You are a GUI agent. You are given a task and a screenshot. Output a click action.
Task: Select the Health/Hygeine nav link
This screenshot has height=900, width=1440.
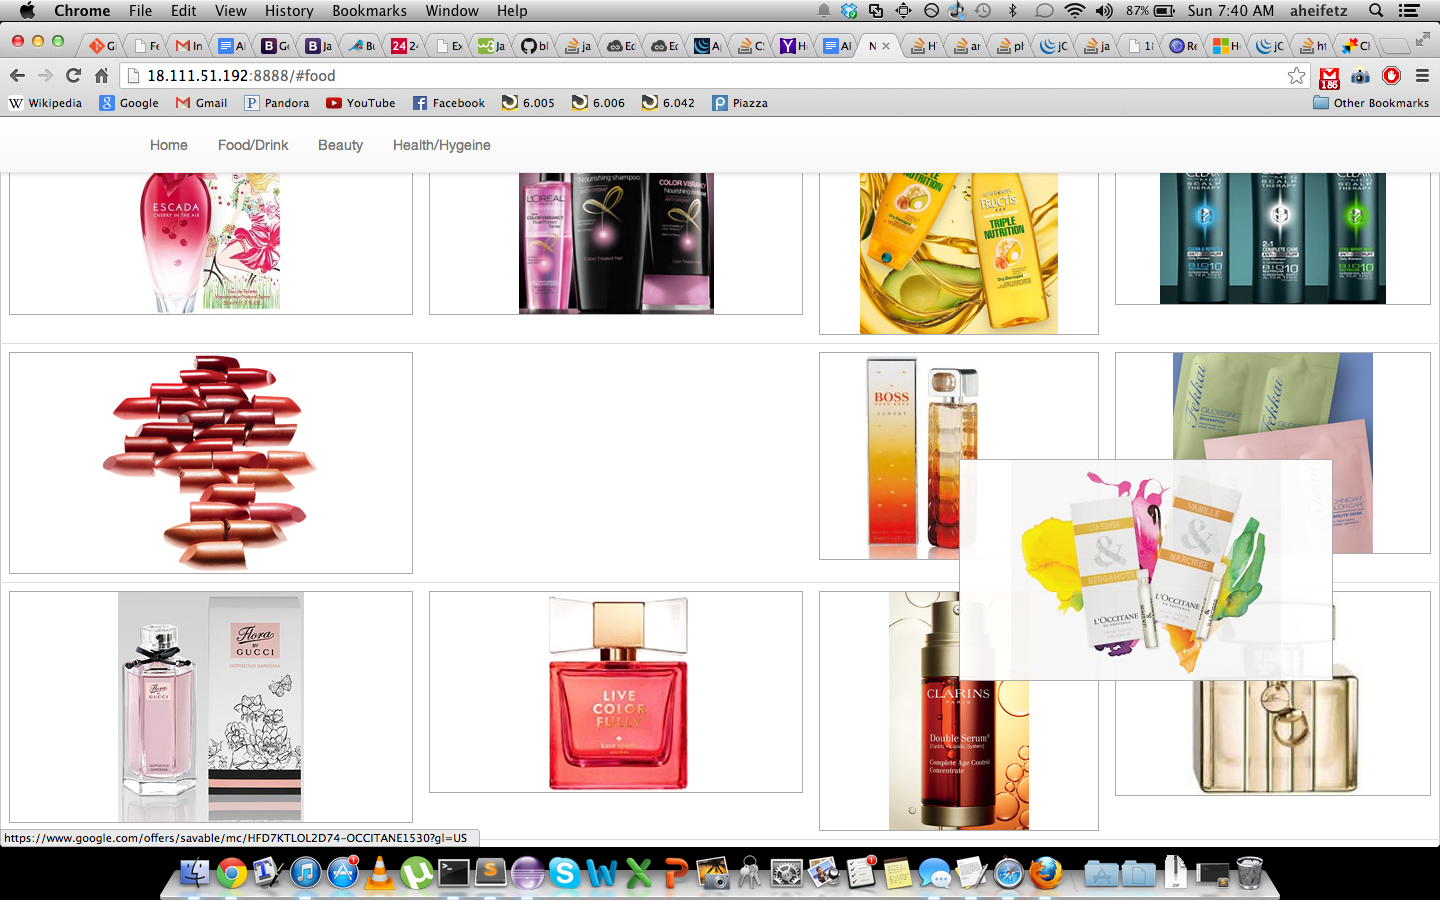click(442, 145)
